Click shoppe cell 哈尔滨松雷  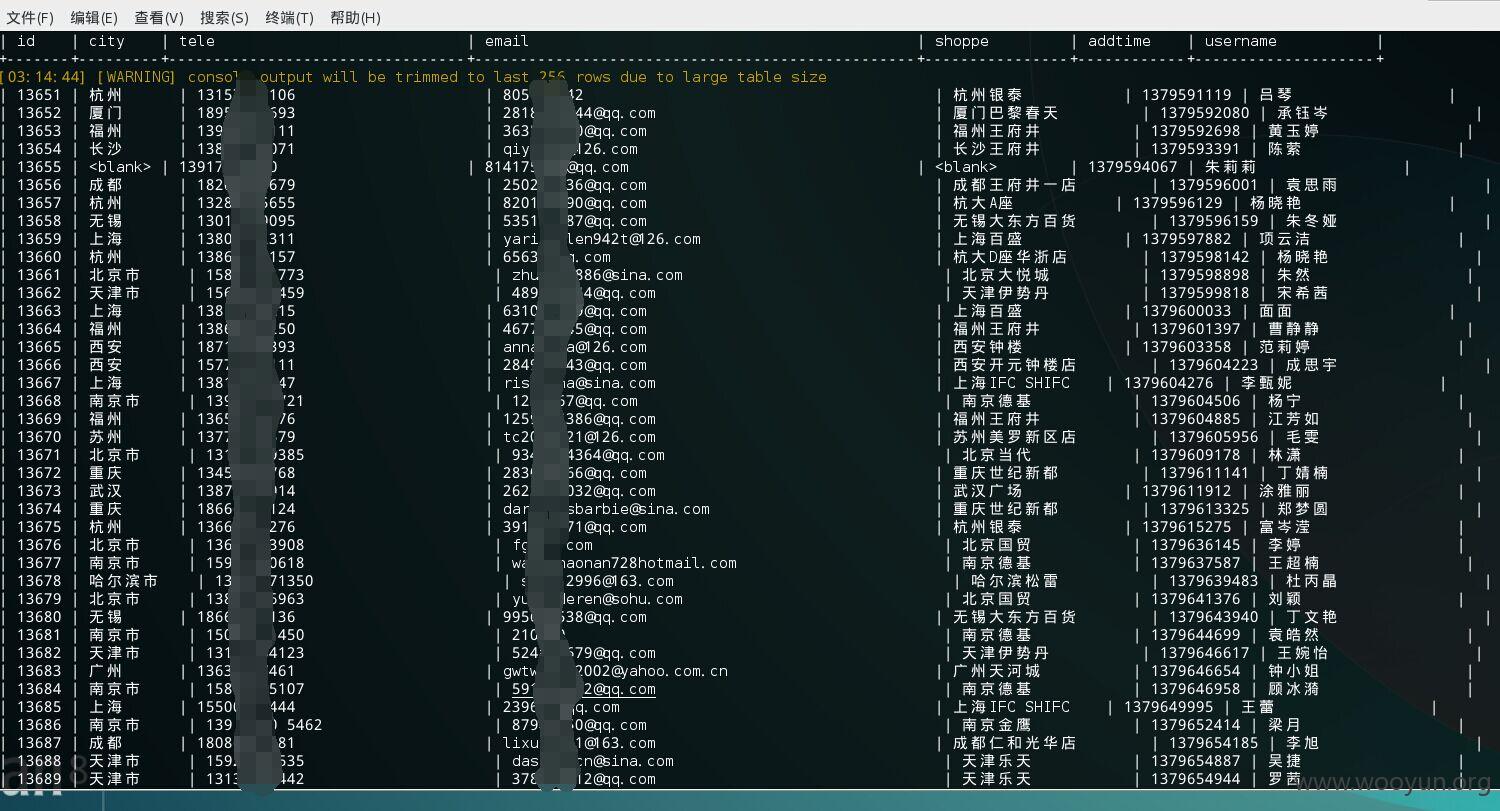click(x=1015, y=581)
